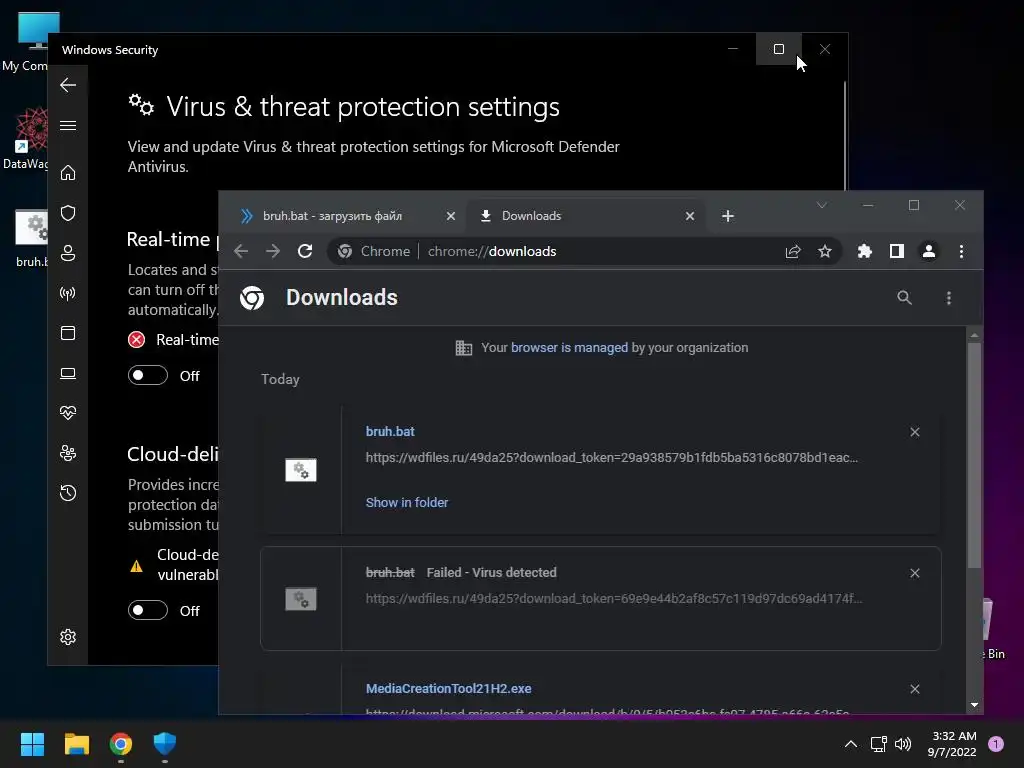Screen dimensions: 1024x768
Task: Open Chrome side panel
Action: [x=897, y=251]
